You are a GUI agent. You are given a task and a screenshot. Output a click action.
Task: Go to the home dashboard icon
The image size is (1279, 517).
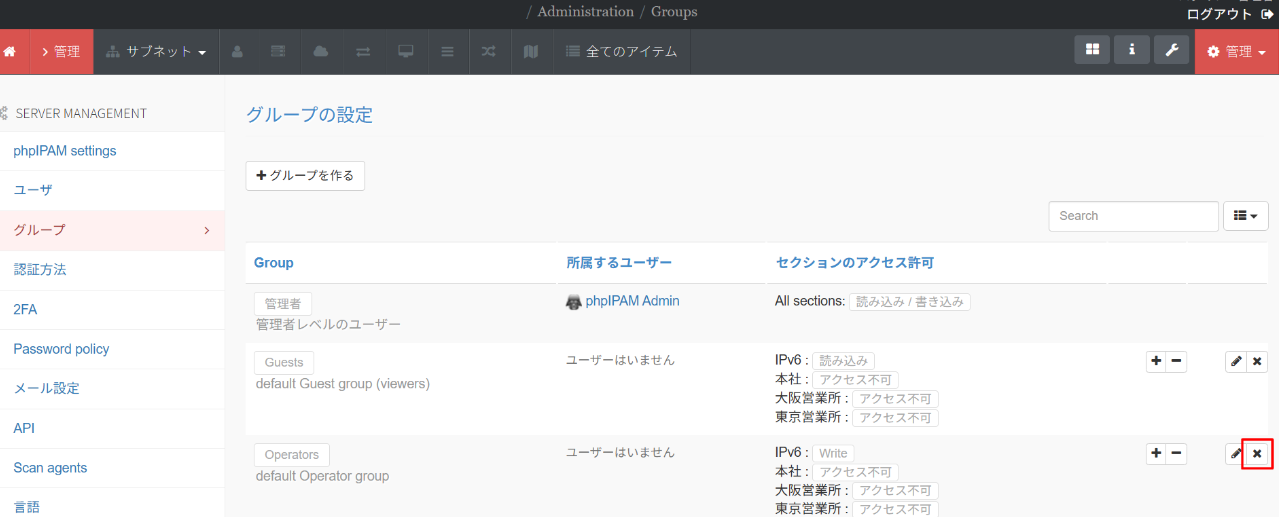click(10, 51)
